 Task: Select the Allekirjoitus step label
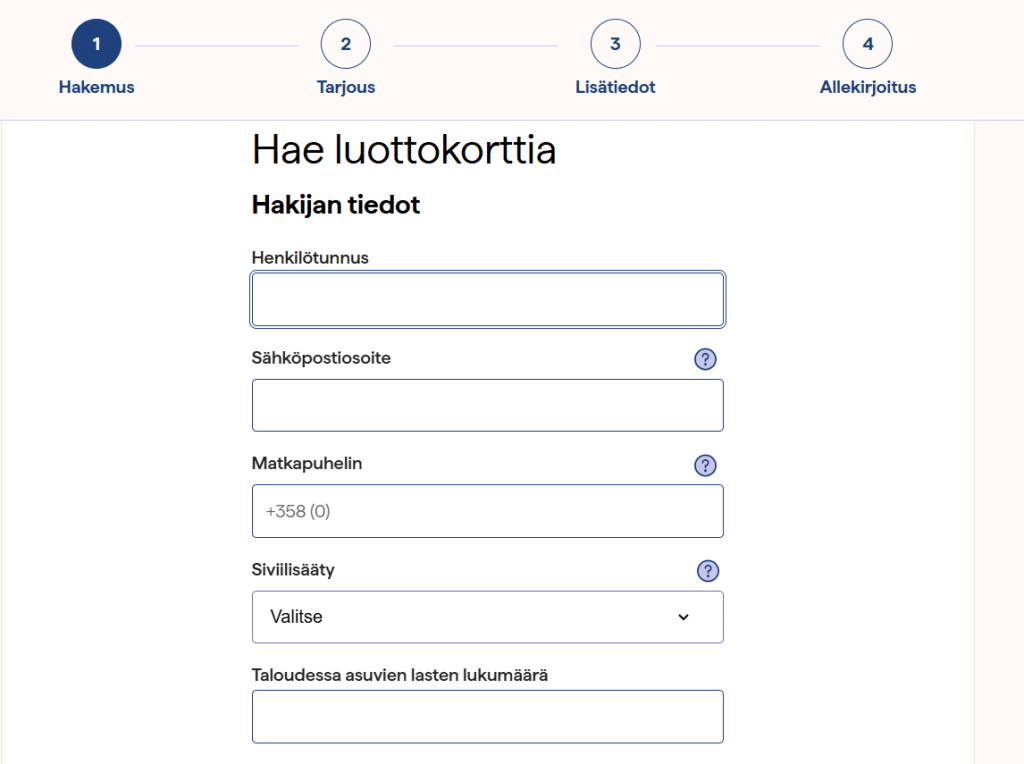[x=867, y=87]
